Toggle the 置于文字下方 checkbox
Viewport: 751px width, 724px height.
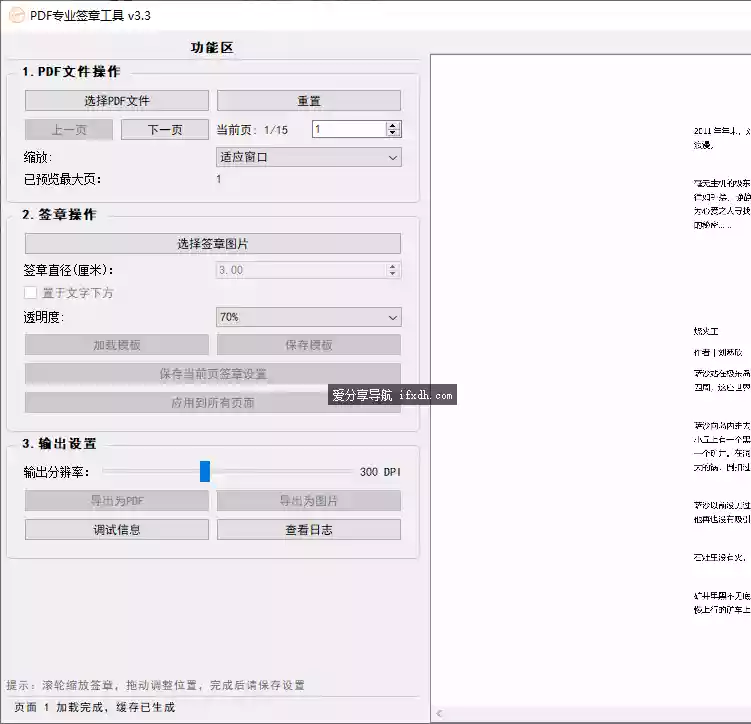click(x=31, y=293)
